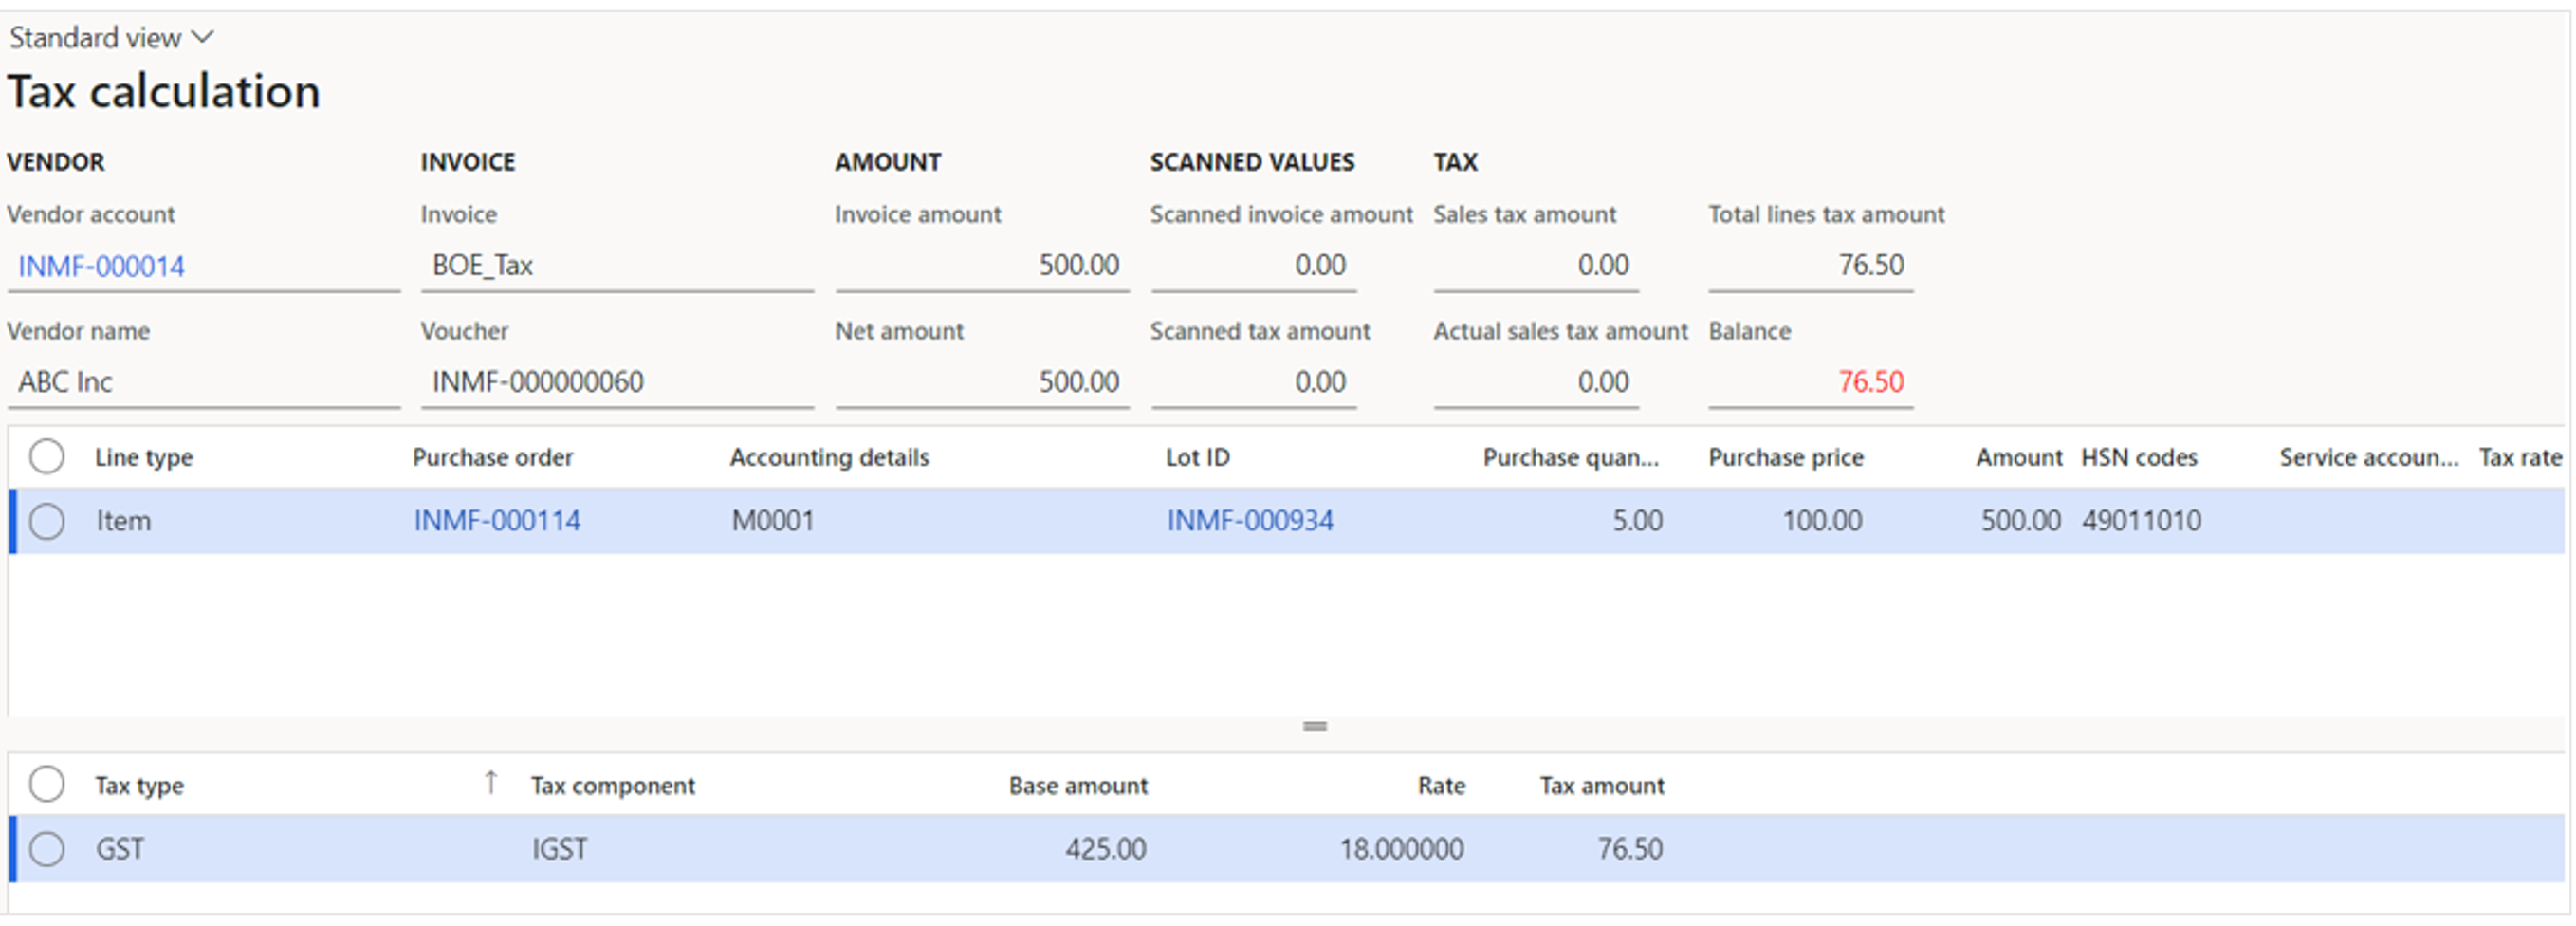Click the Amount column header
Viewport: 2576px width, 926px height.
click(x=2019, y=458)
